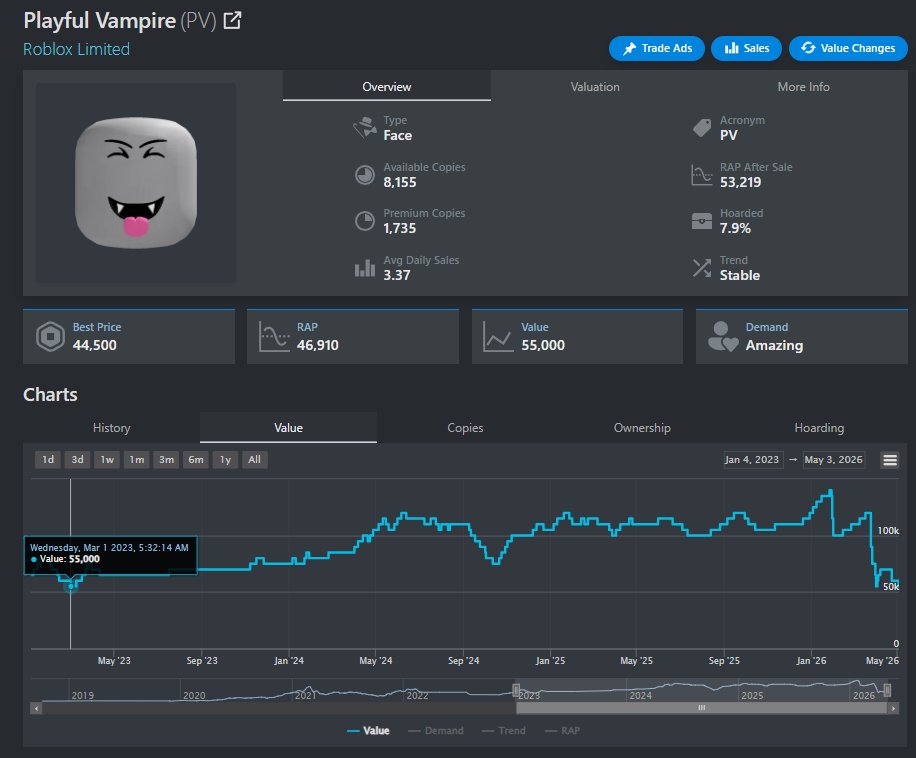This screenshot has width=916, height=758.
Task: Click the end date field May 3, 2026
Action: tap(834, 460)
